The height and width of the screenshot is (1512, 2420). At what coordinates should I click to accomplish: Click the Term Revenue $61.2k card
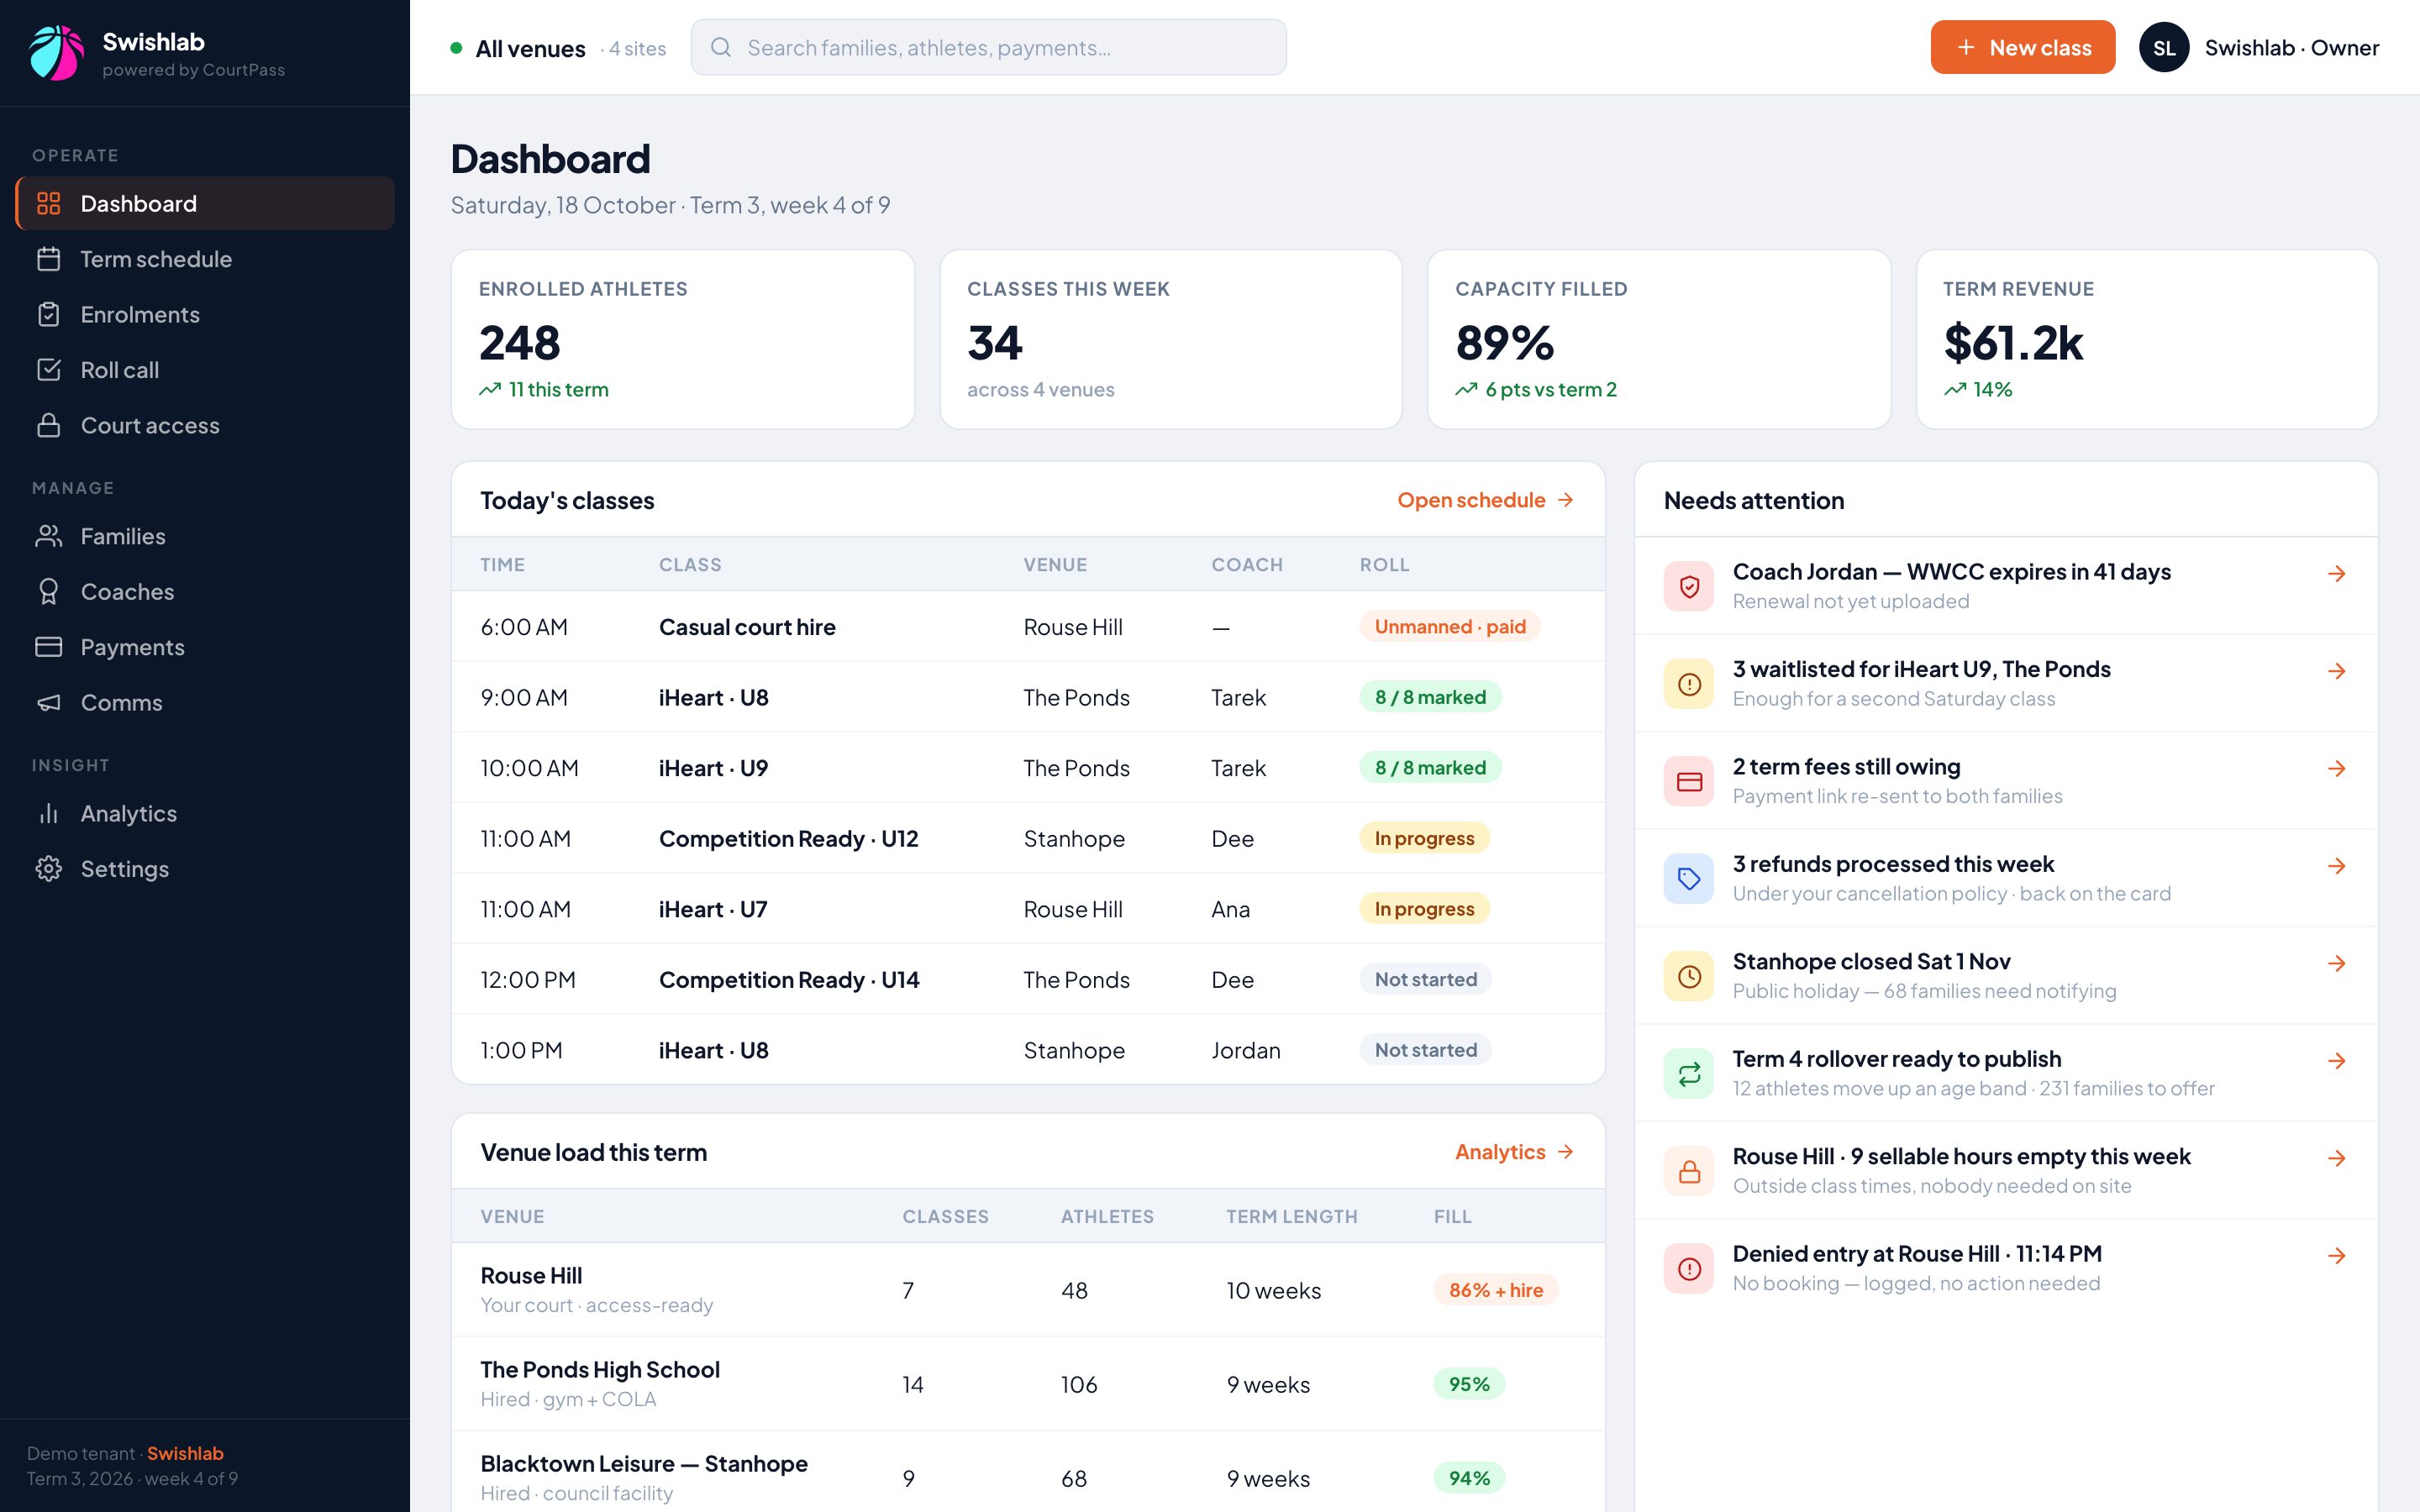2147,339
